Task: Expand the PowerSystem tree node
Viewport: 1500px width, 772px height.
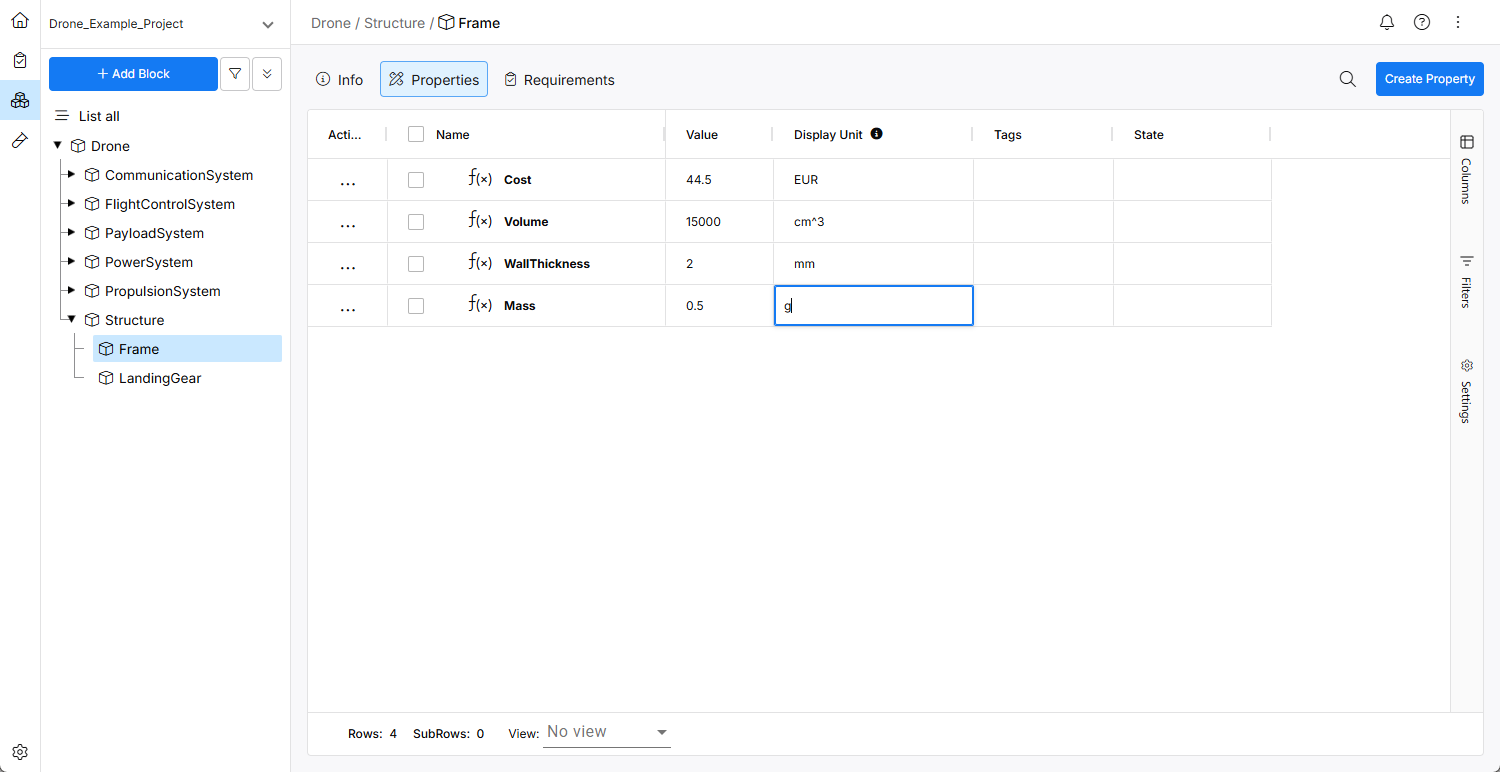Action: pyautogui.click(x=71, y=262)
